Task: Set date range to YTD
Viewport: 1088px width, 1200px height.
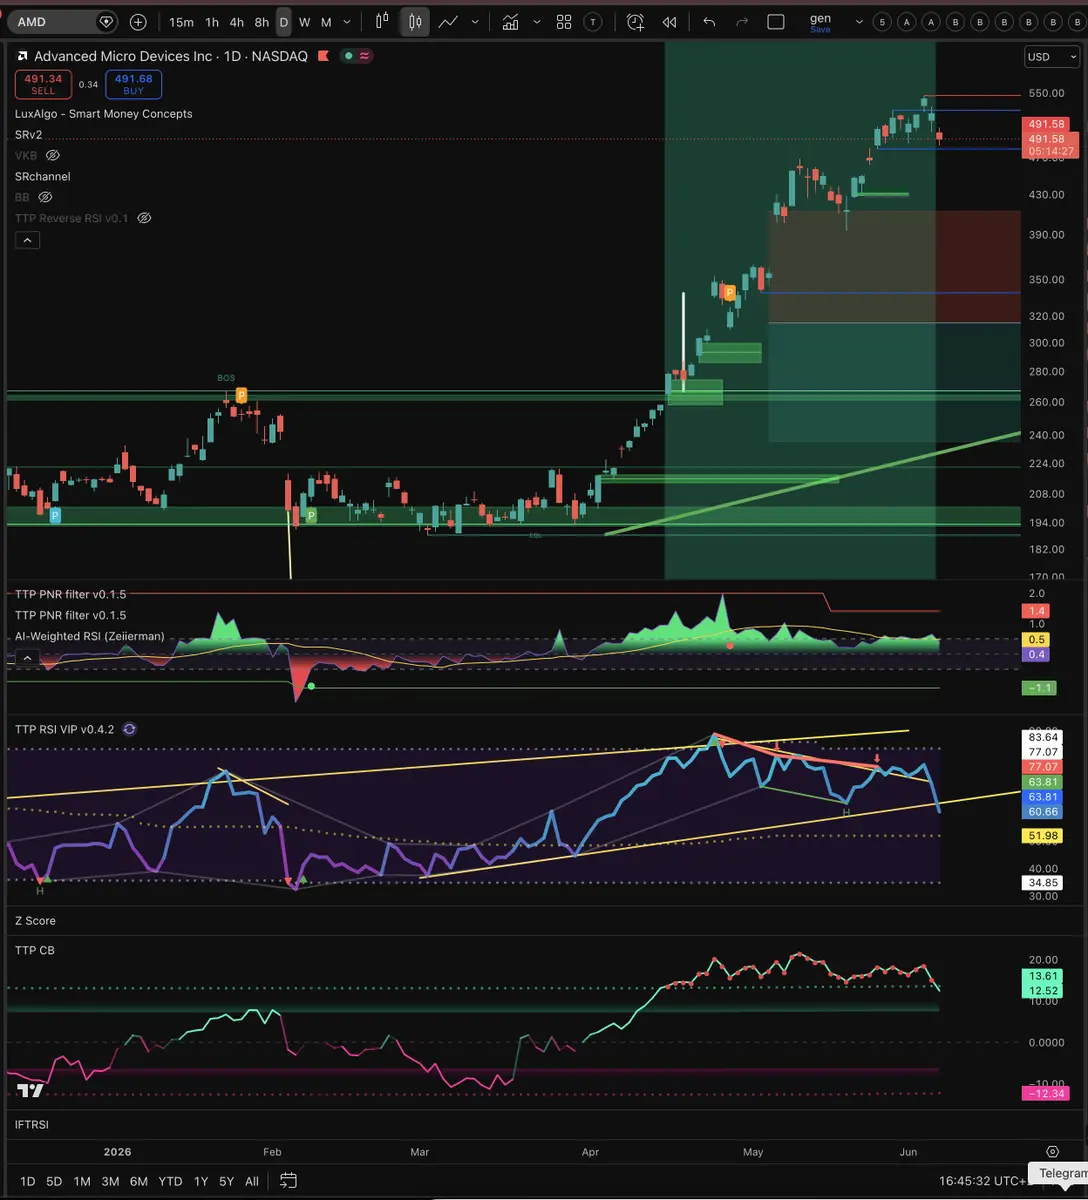Action: coord(170,1181)
